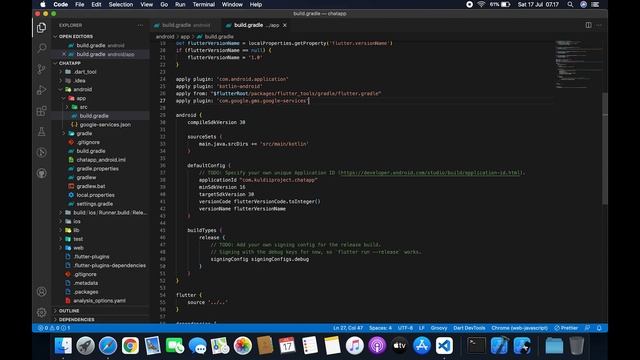
Task: Open the Source Control view
Action: tap(42, 69)
